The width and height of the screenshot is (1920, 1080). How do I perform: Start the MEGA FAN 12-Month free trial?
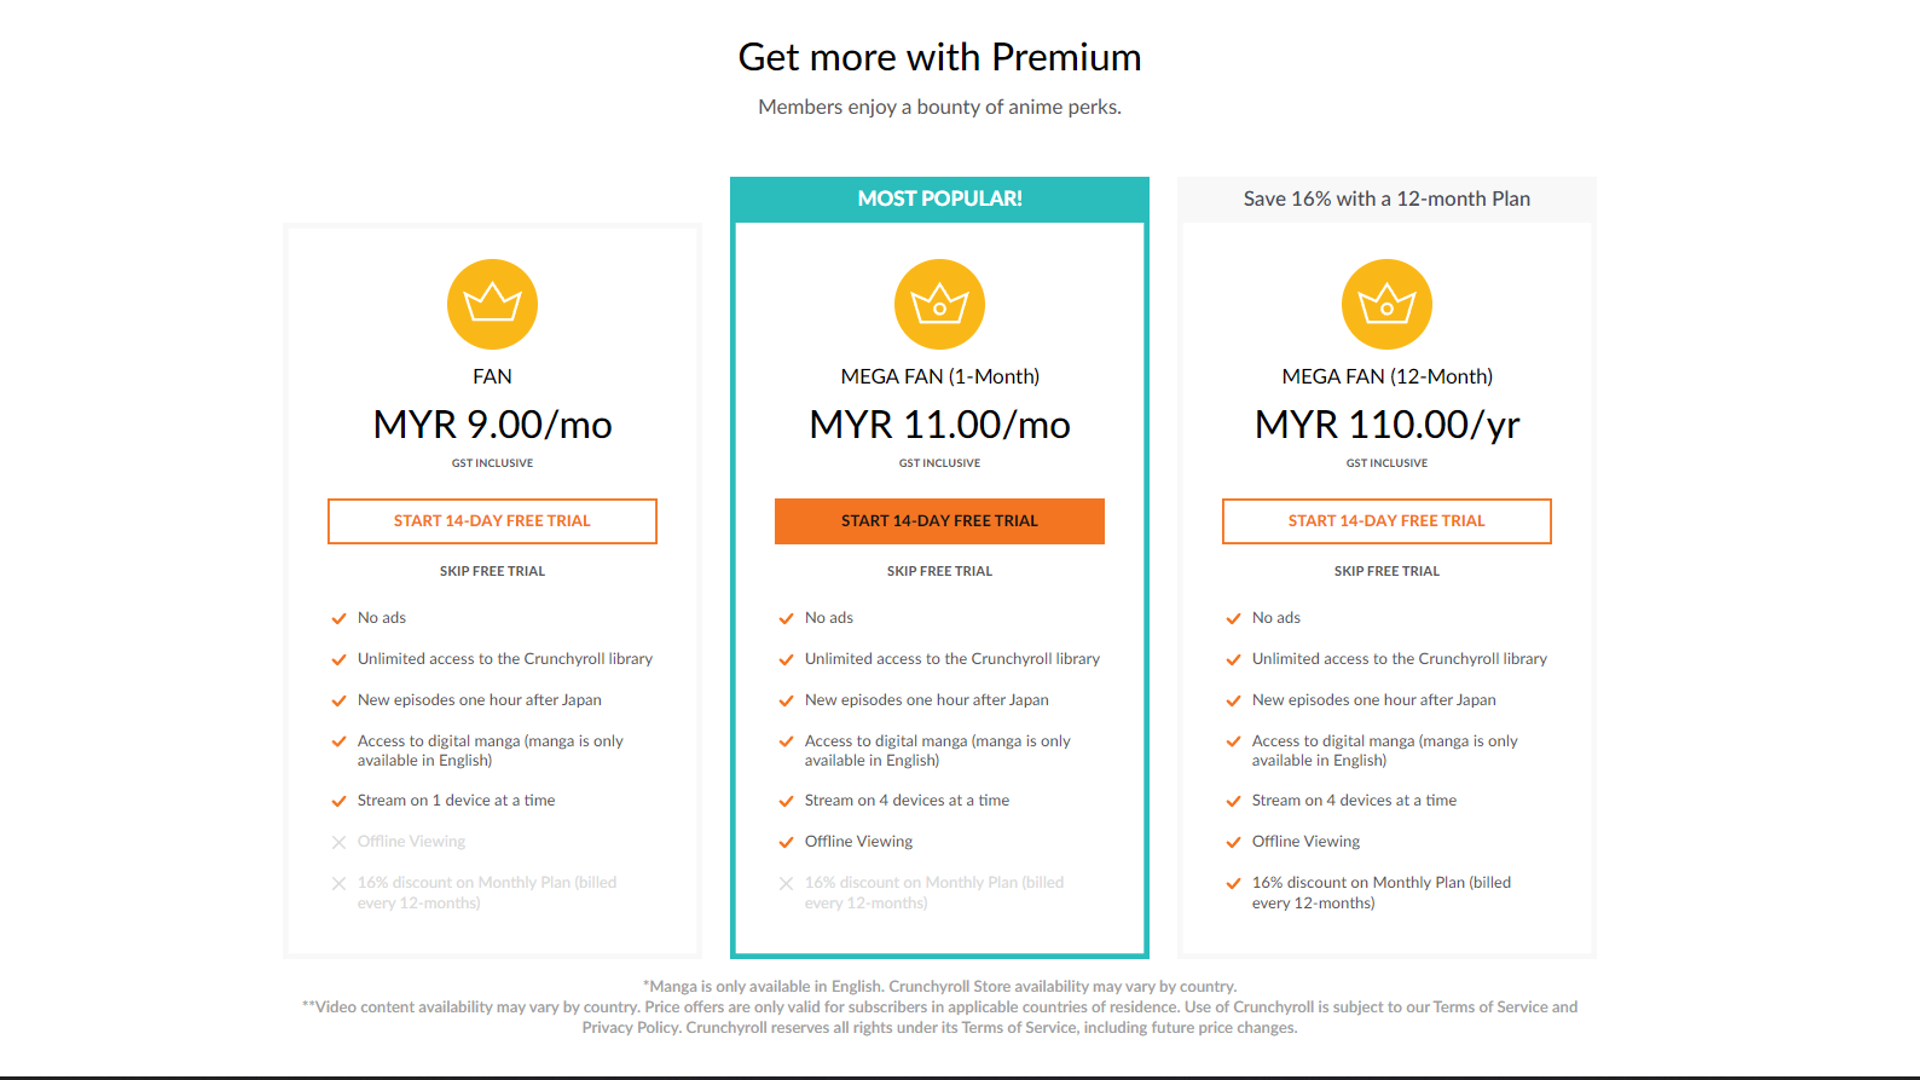(x=1386, y=521)
